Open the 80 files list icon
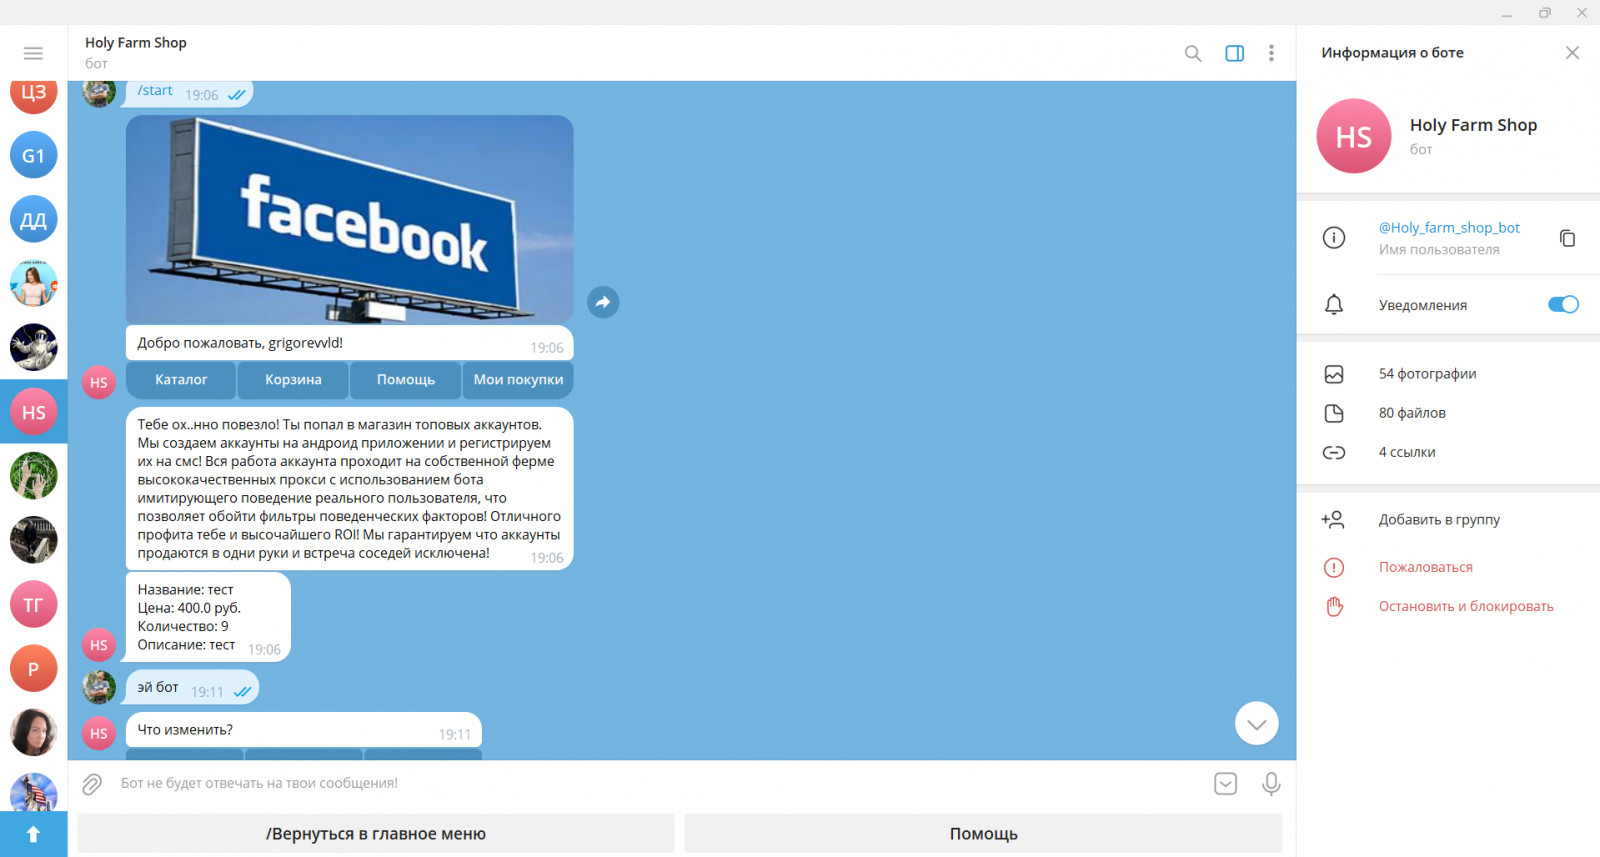 coord(1334,413)
